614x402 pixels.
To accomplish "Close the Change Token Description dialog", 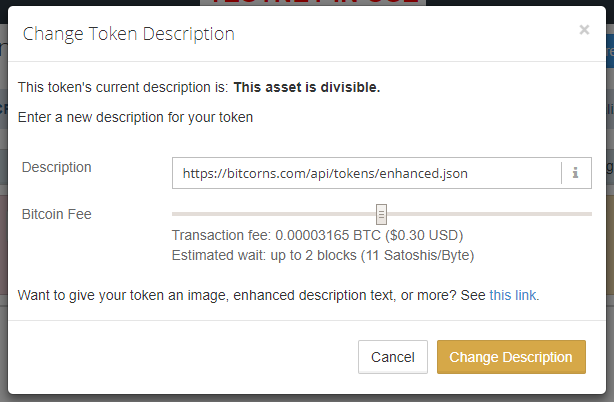I will (584, 30).
